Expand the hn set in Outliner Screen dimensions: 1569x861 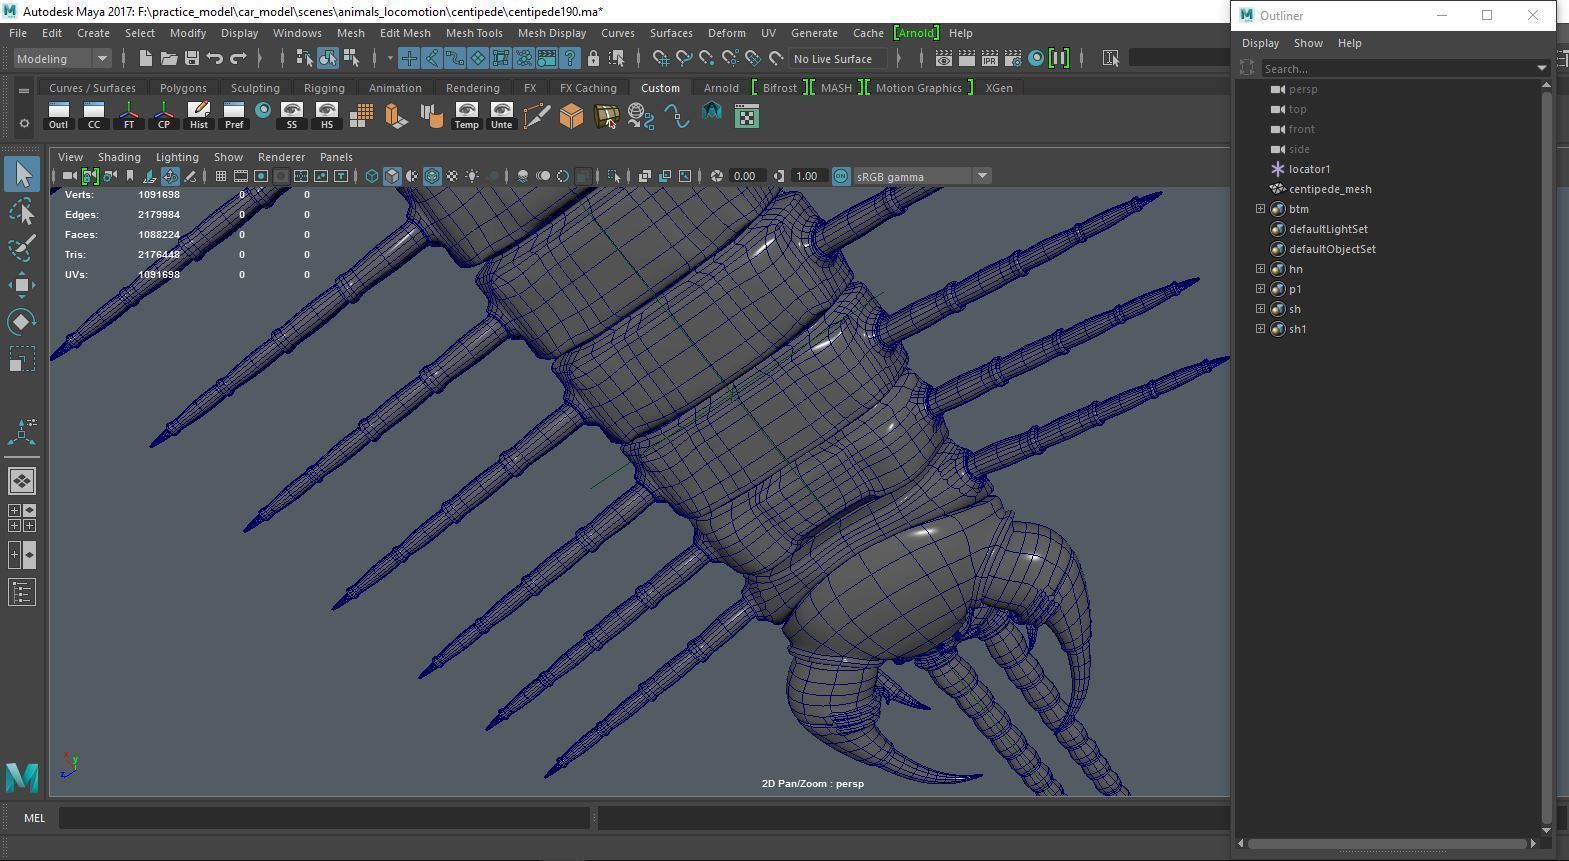1260,269
